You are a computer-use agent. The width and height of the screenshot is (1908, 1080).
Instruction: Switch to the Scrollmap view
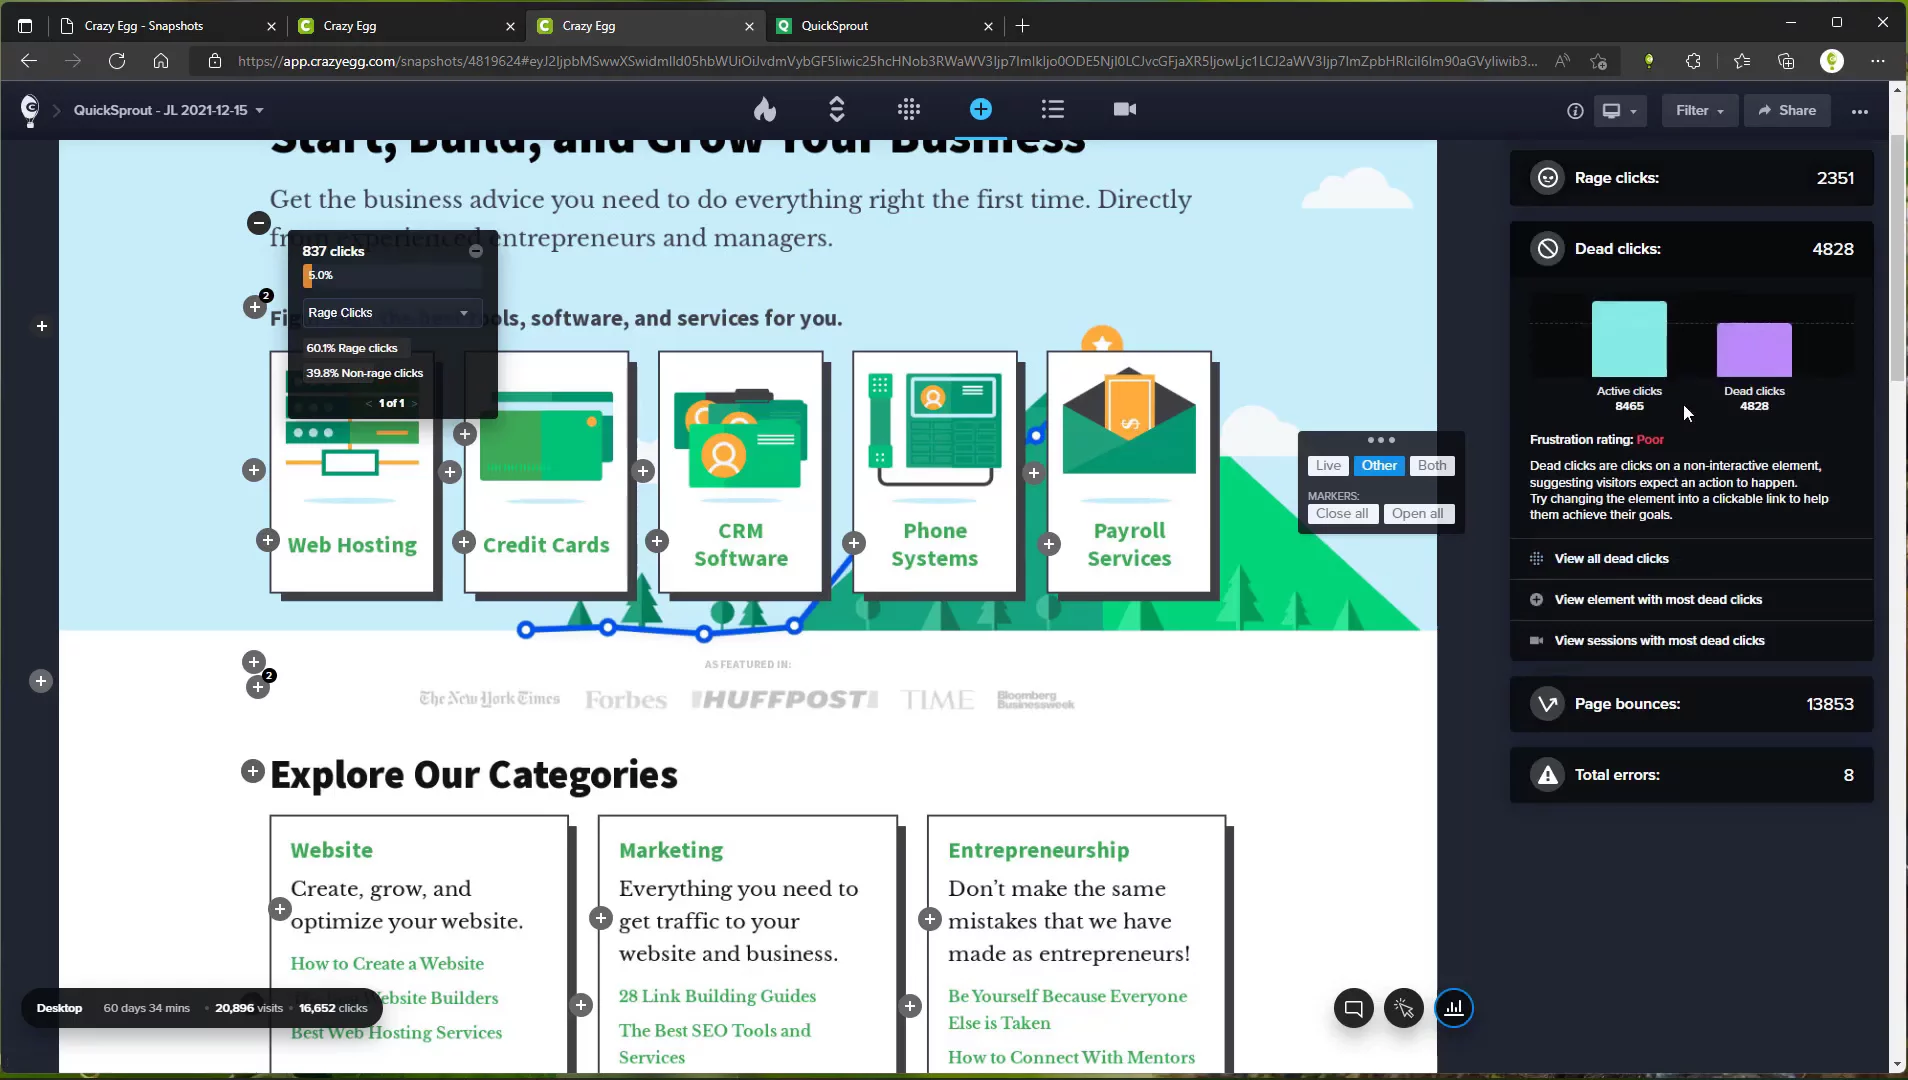click(837, 110)
